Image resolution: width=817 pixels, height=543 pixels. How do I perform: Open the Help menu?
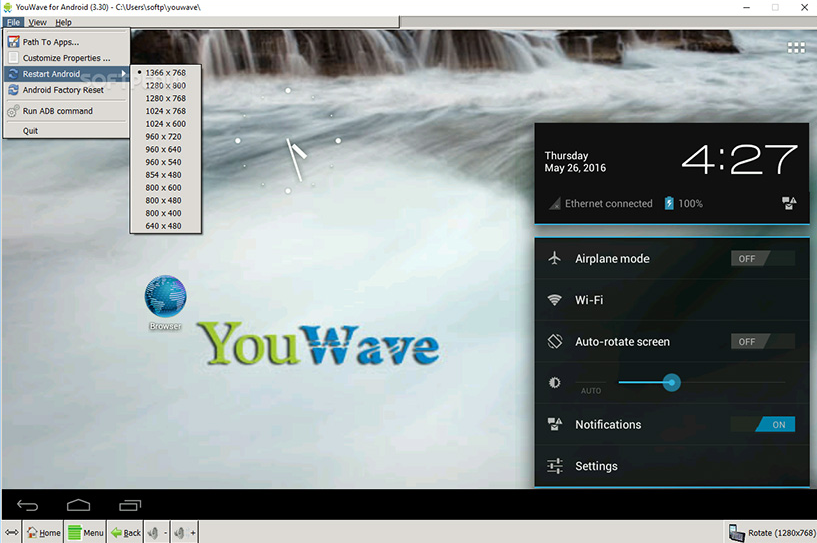click(64, 22)
